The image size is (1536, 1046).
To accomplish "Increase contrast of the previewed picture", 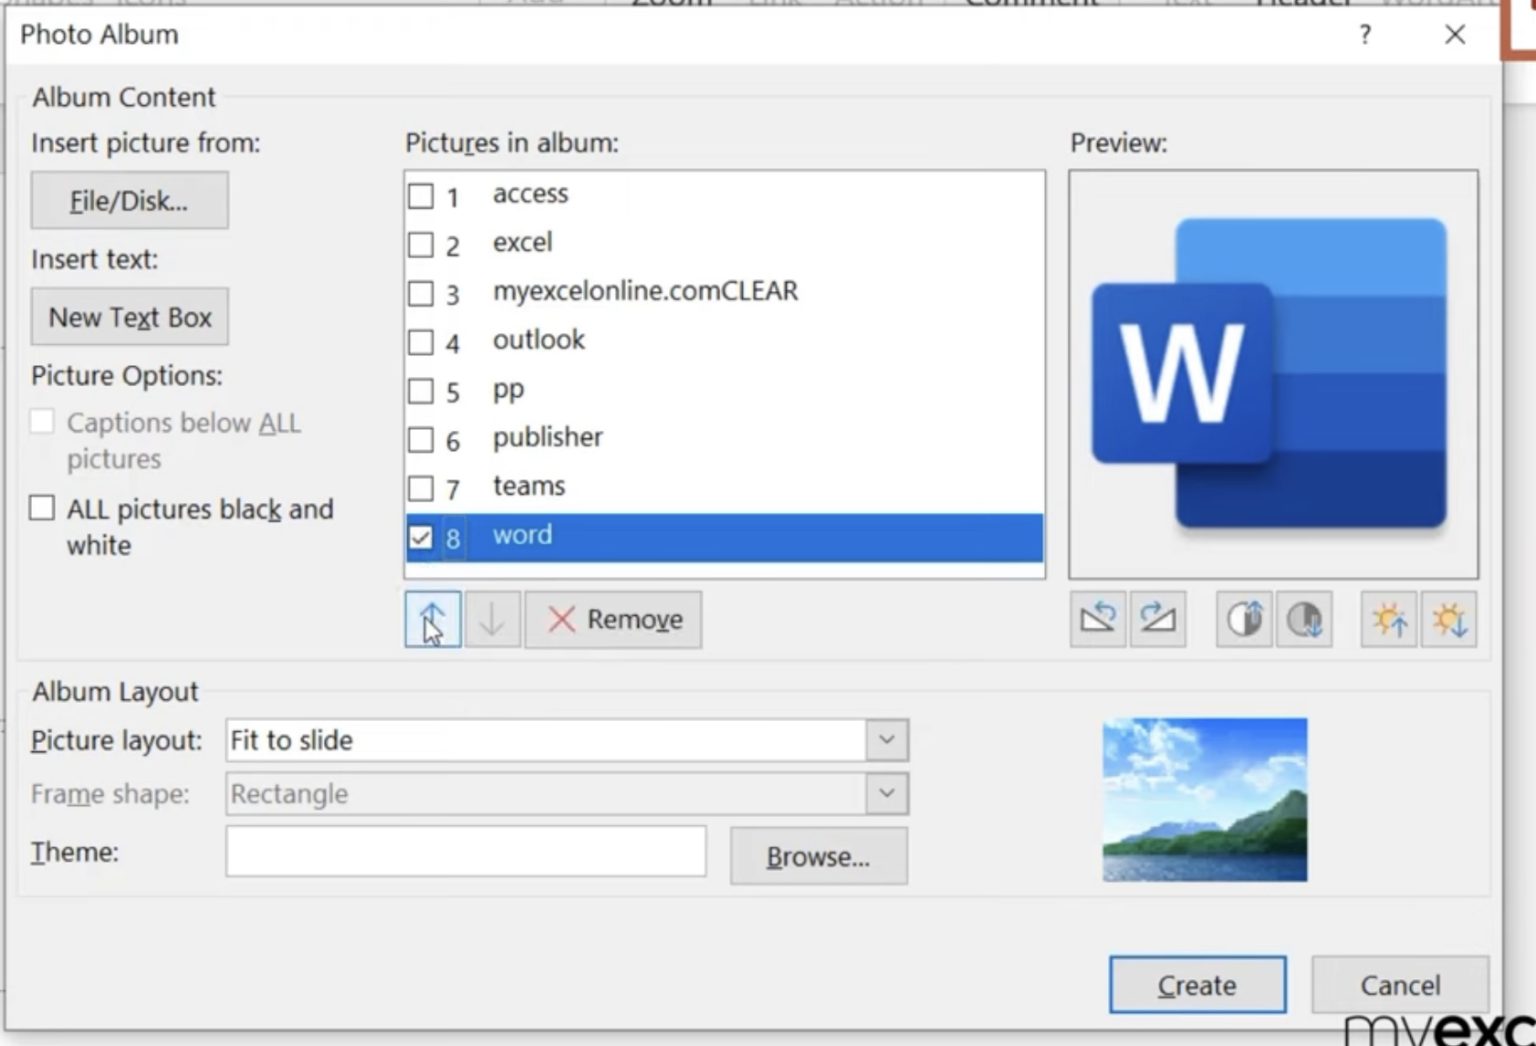I will coord(1243,619).
